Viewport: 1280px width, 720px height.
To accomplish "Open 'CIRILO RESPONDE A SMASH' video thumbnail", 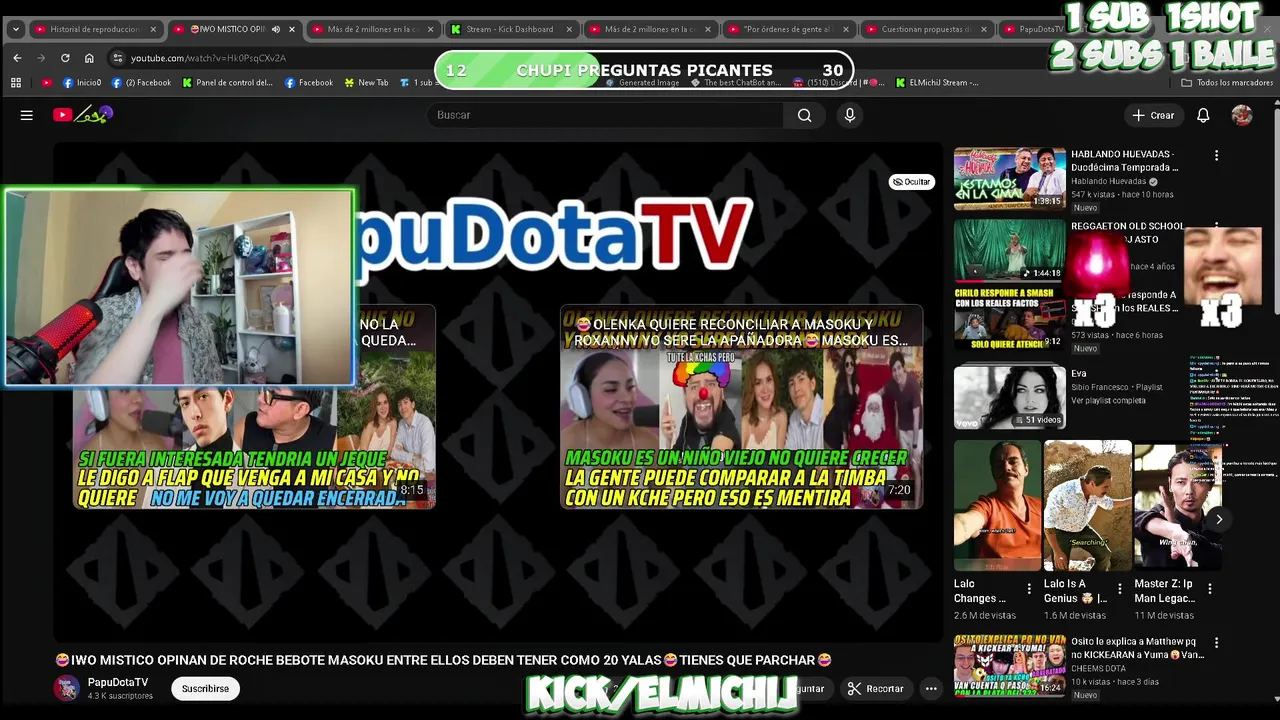I will (1009, 319).
